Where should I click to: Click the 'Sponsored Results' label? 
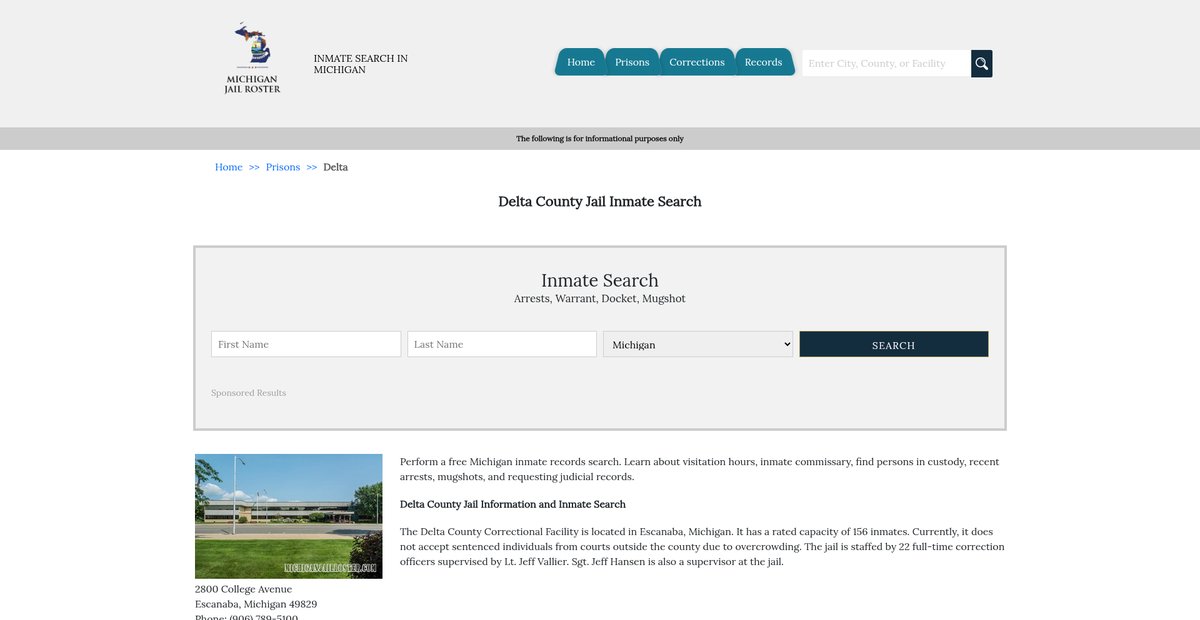coord(249,393)
